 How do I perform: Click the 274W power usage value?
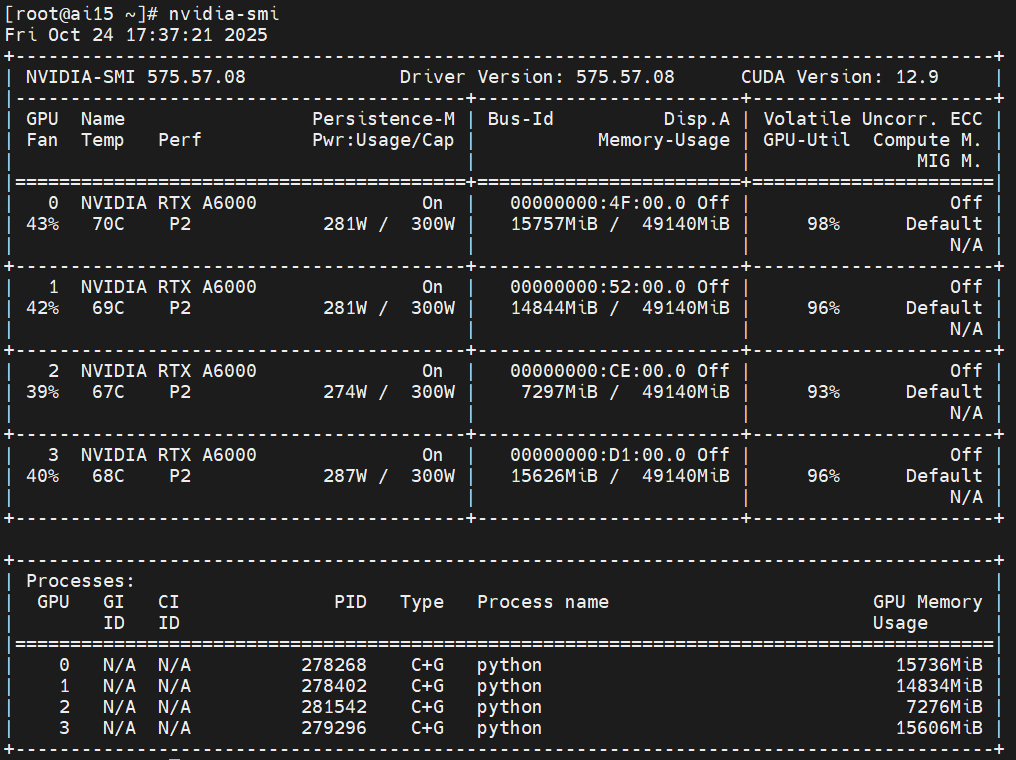click(345, 392)
